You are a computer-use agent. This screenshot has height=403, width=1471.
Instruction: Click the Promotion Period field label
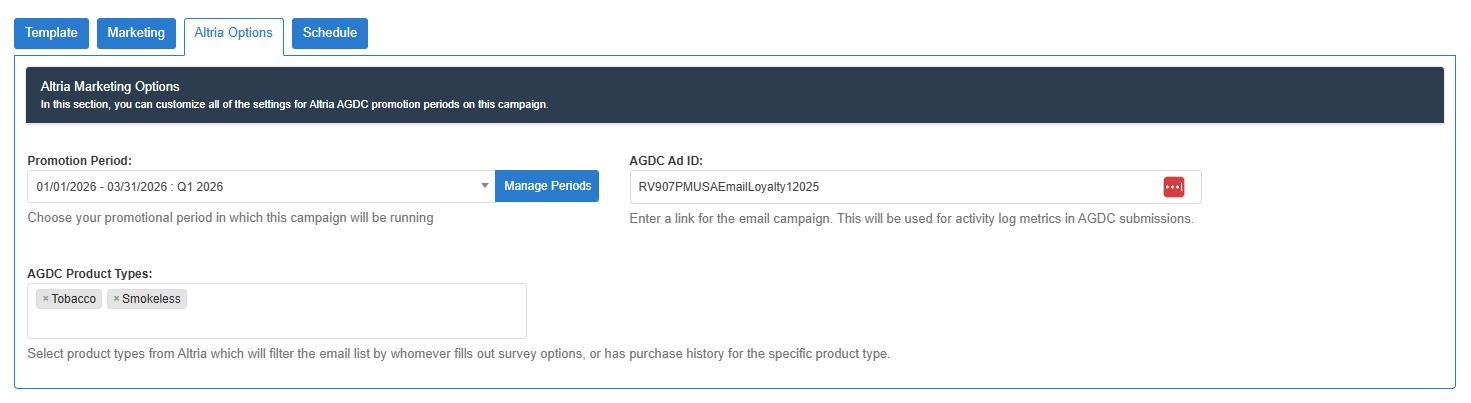[80, 160]
